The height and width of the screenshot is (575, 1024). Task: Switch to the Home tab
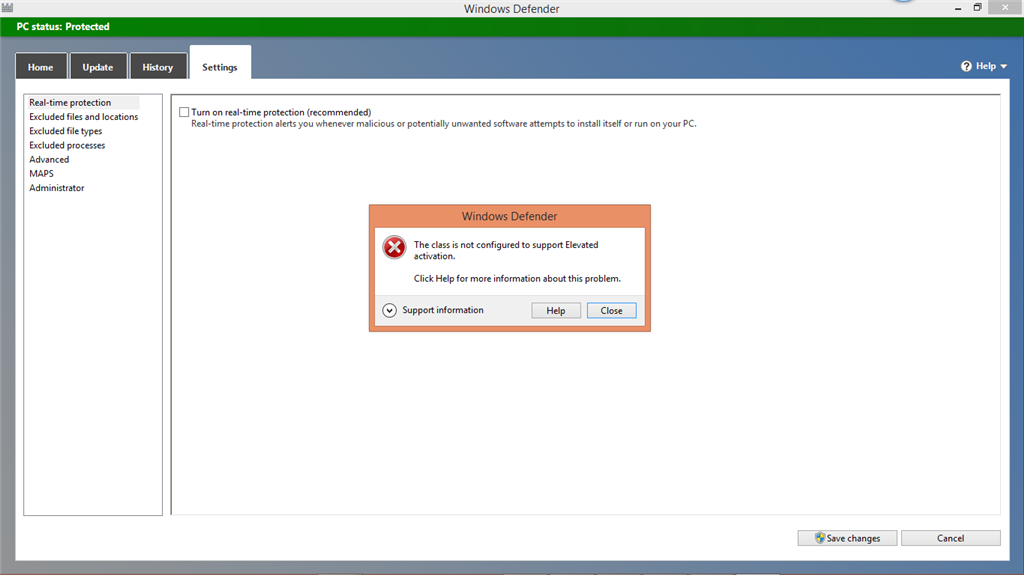click(40, 67)
